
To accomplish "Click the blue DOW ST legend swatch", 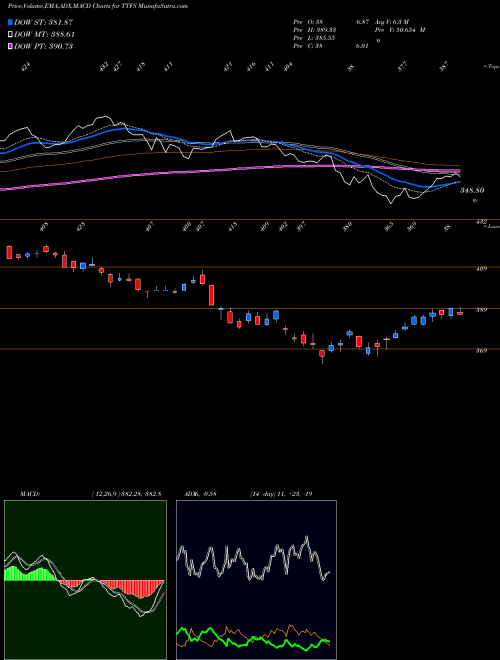I will (x=10, y=22).
